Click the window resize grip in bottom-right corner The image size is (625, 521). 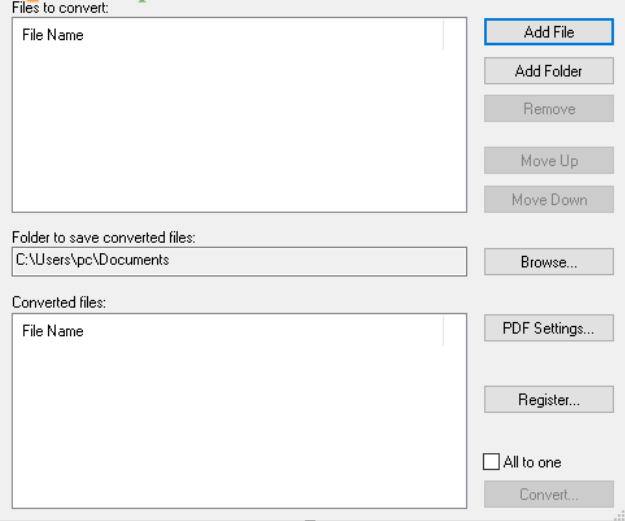click(618, 514)
